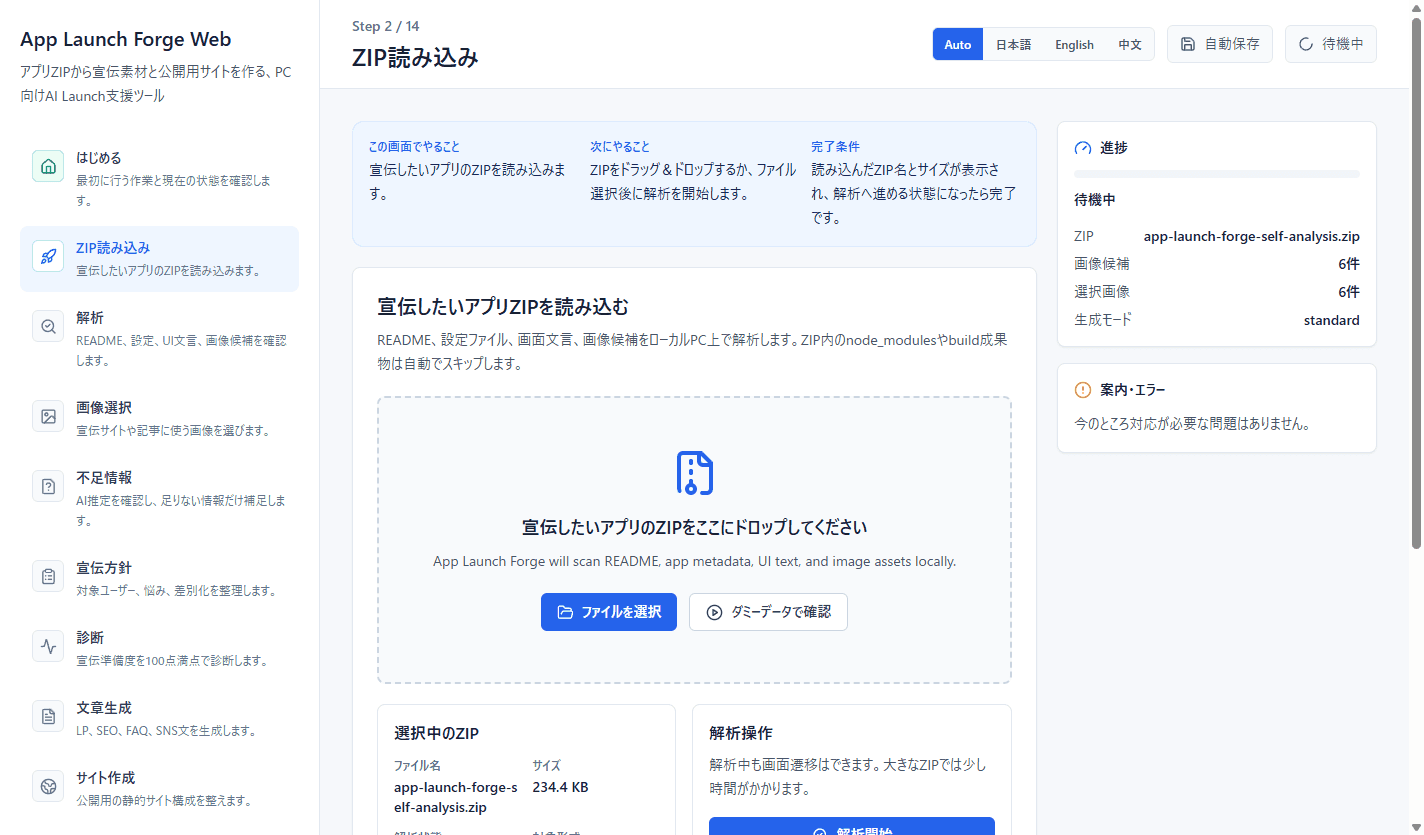Image resolution: width=1424 pixels, height=835 pixels.
Task: Click the この画面でやること label
Action: [x=414, y=146]
